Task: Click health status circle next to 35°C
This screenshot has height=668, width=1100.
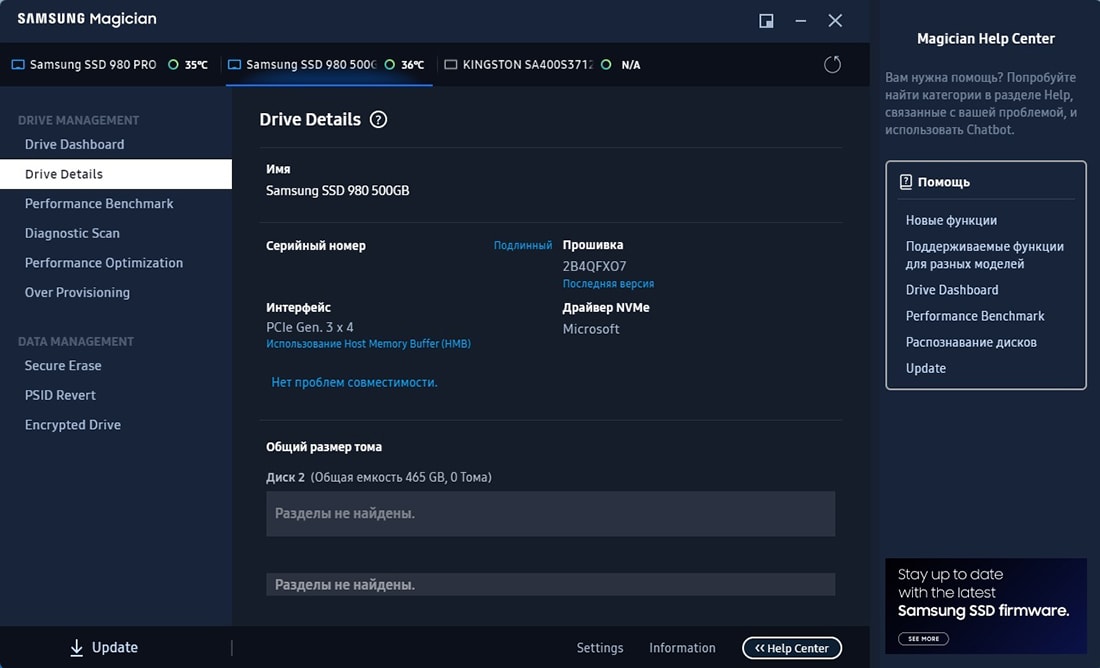Action: point(173,65)
